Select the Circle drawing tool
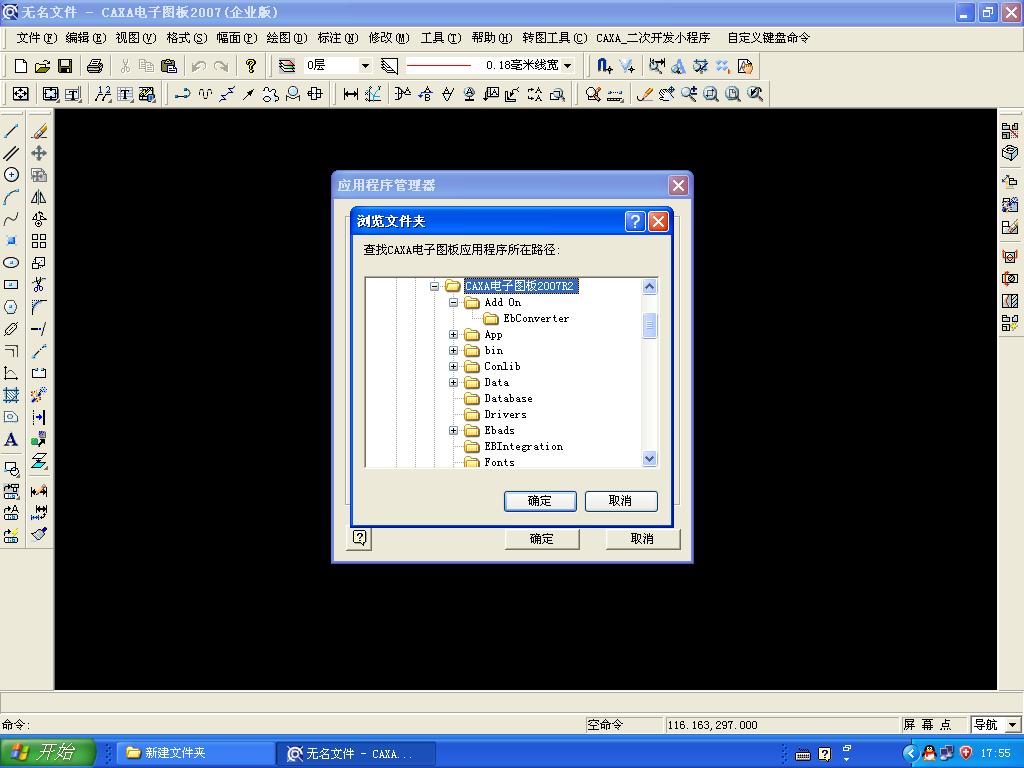The height and width of the screenshot is (768, 1024). tap(11, 174)
